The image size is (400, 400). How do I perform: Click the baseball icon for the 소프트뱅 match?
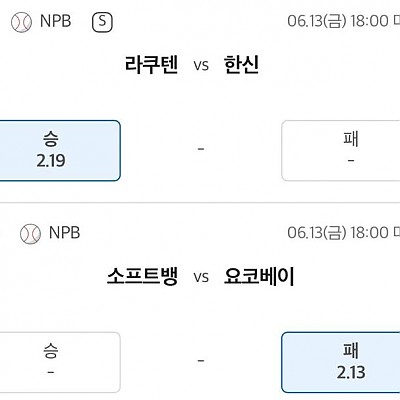(x=30, y=234)
